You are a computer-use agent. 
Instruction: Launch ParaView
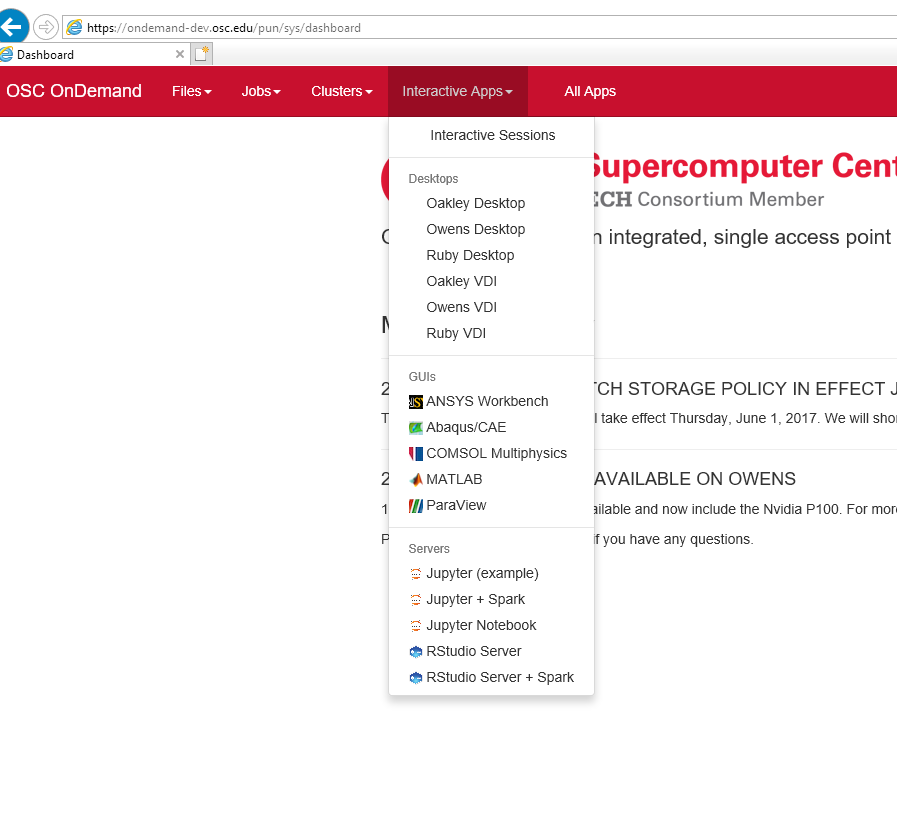pyautogui.click(x=454, y=505)
